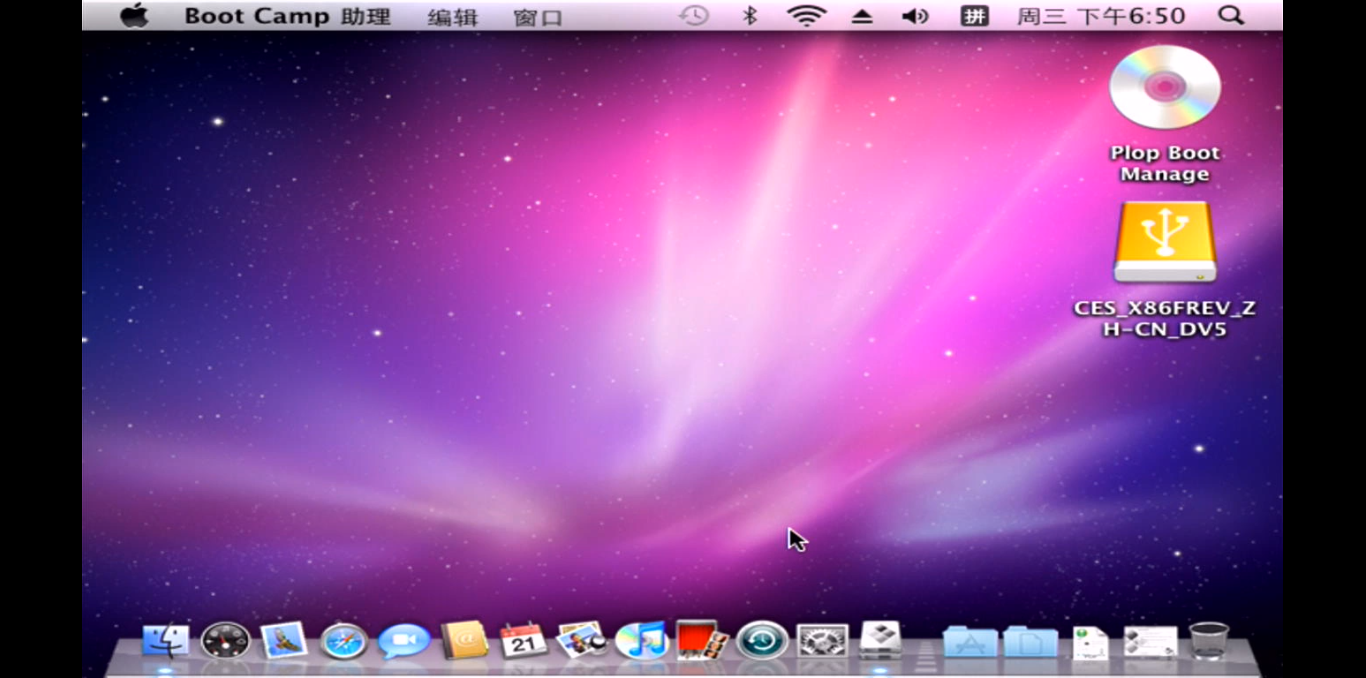Open the 窗口 menu
Image resolution: width=1366 pixels, height=678 pixels.
click(537, 17)
